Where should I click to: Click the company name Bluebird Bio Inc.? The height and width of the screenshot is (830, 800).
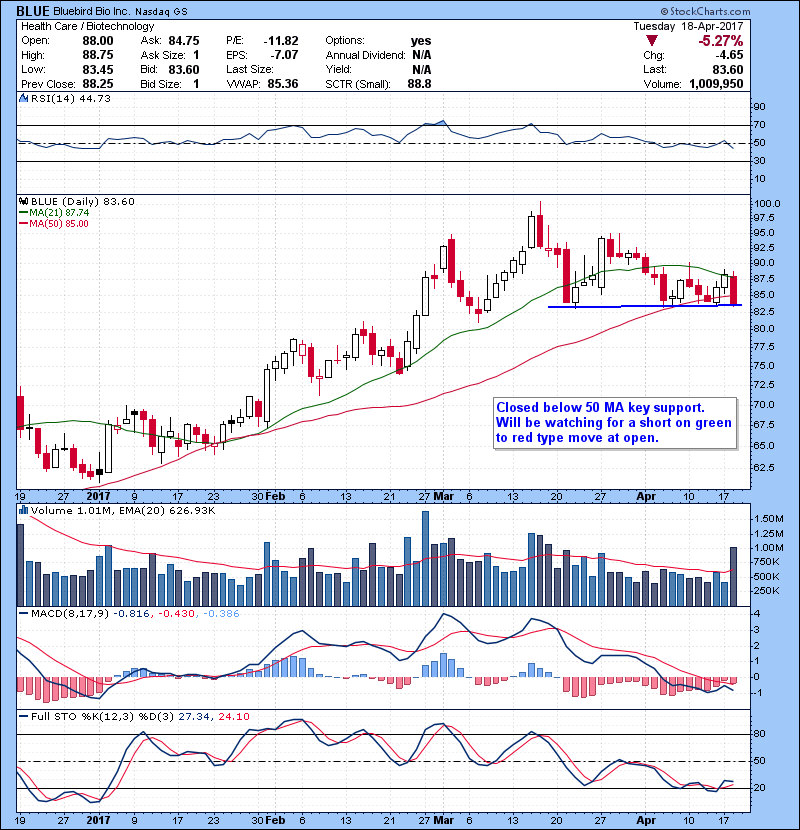91,12
